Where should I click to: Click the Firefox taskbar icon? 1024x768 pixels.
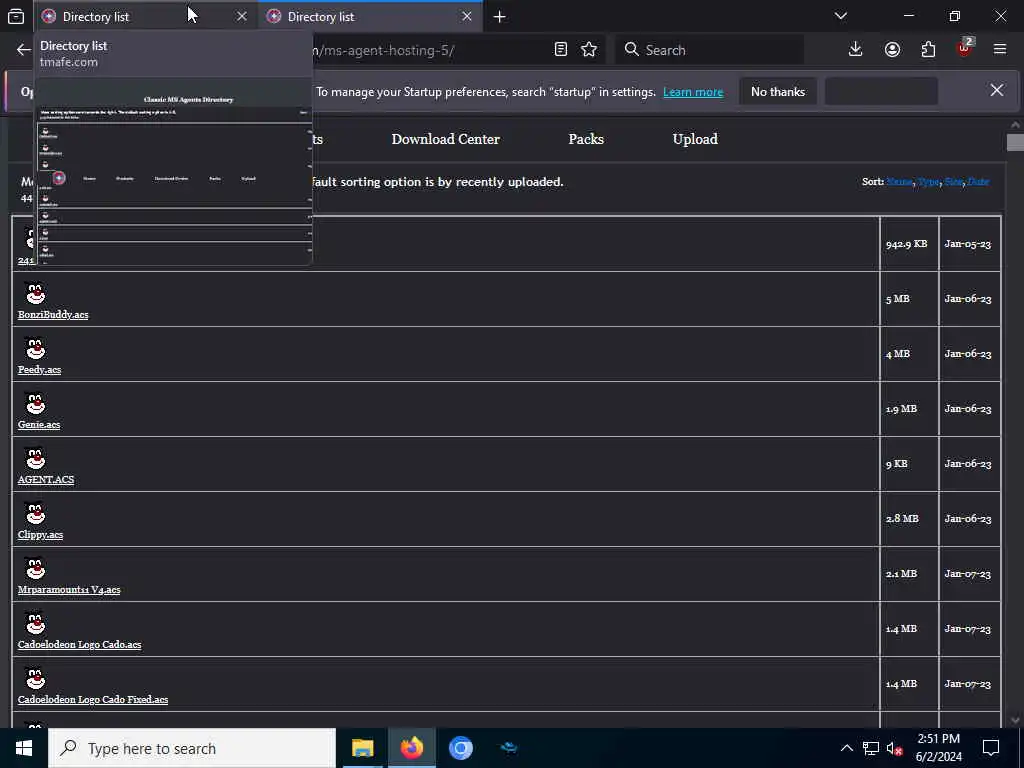[411, 748]
